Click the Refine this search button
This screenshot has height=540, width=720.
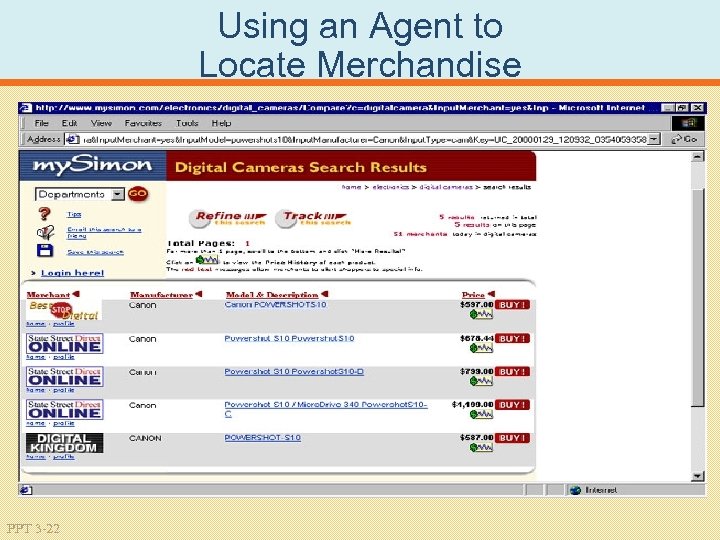[x=228, y=219]
